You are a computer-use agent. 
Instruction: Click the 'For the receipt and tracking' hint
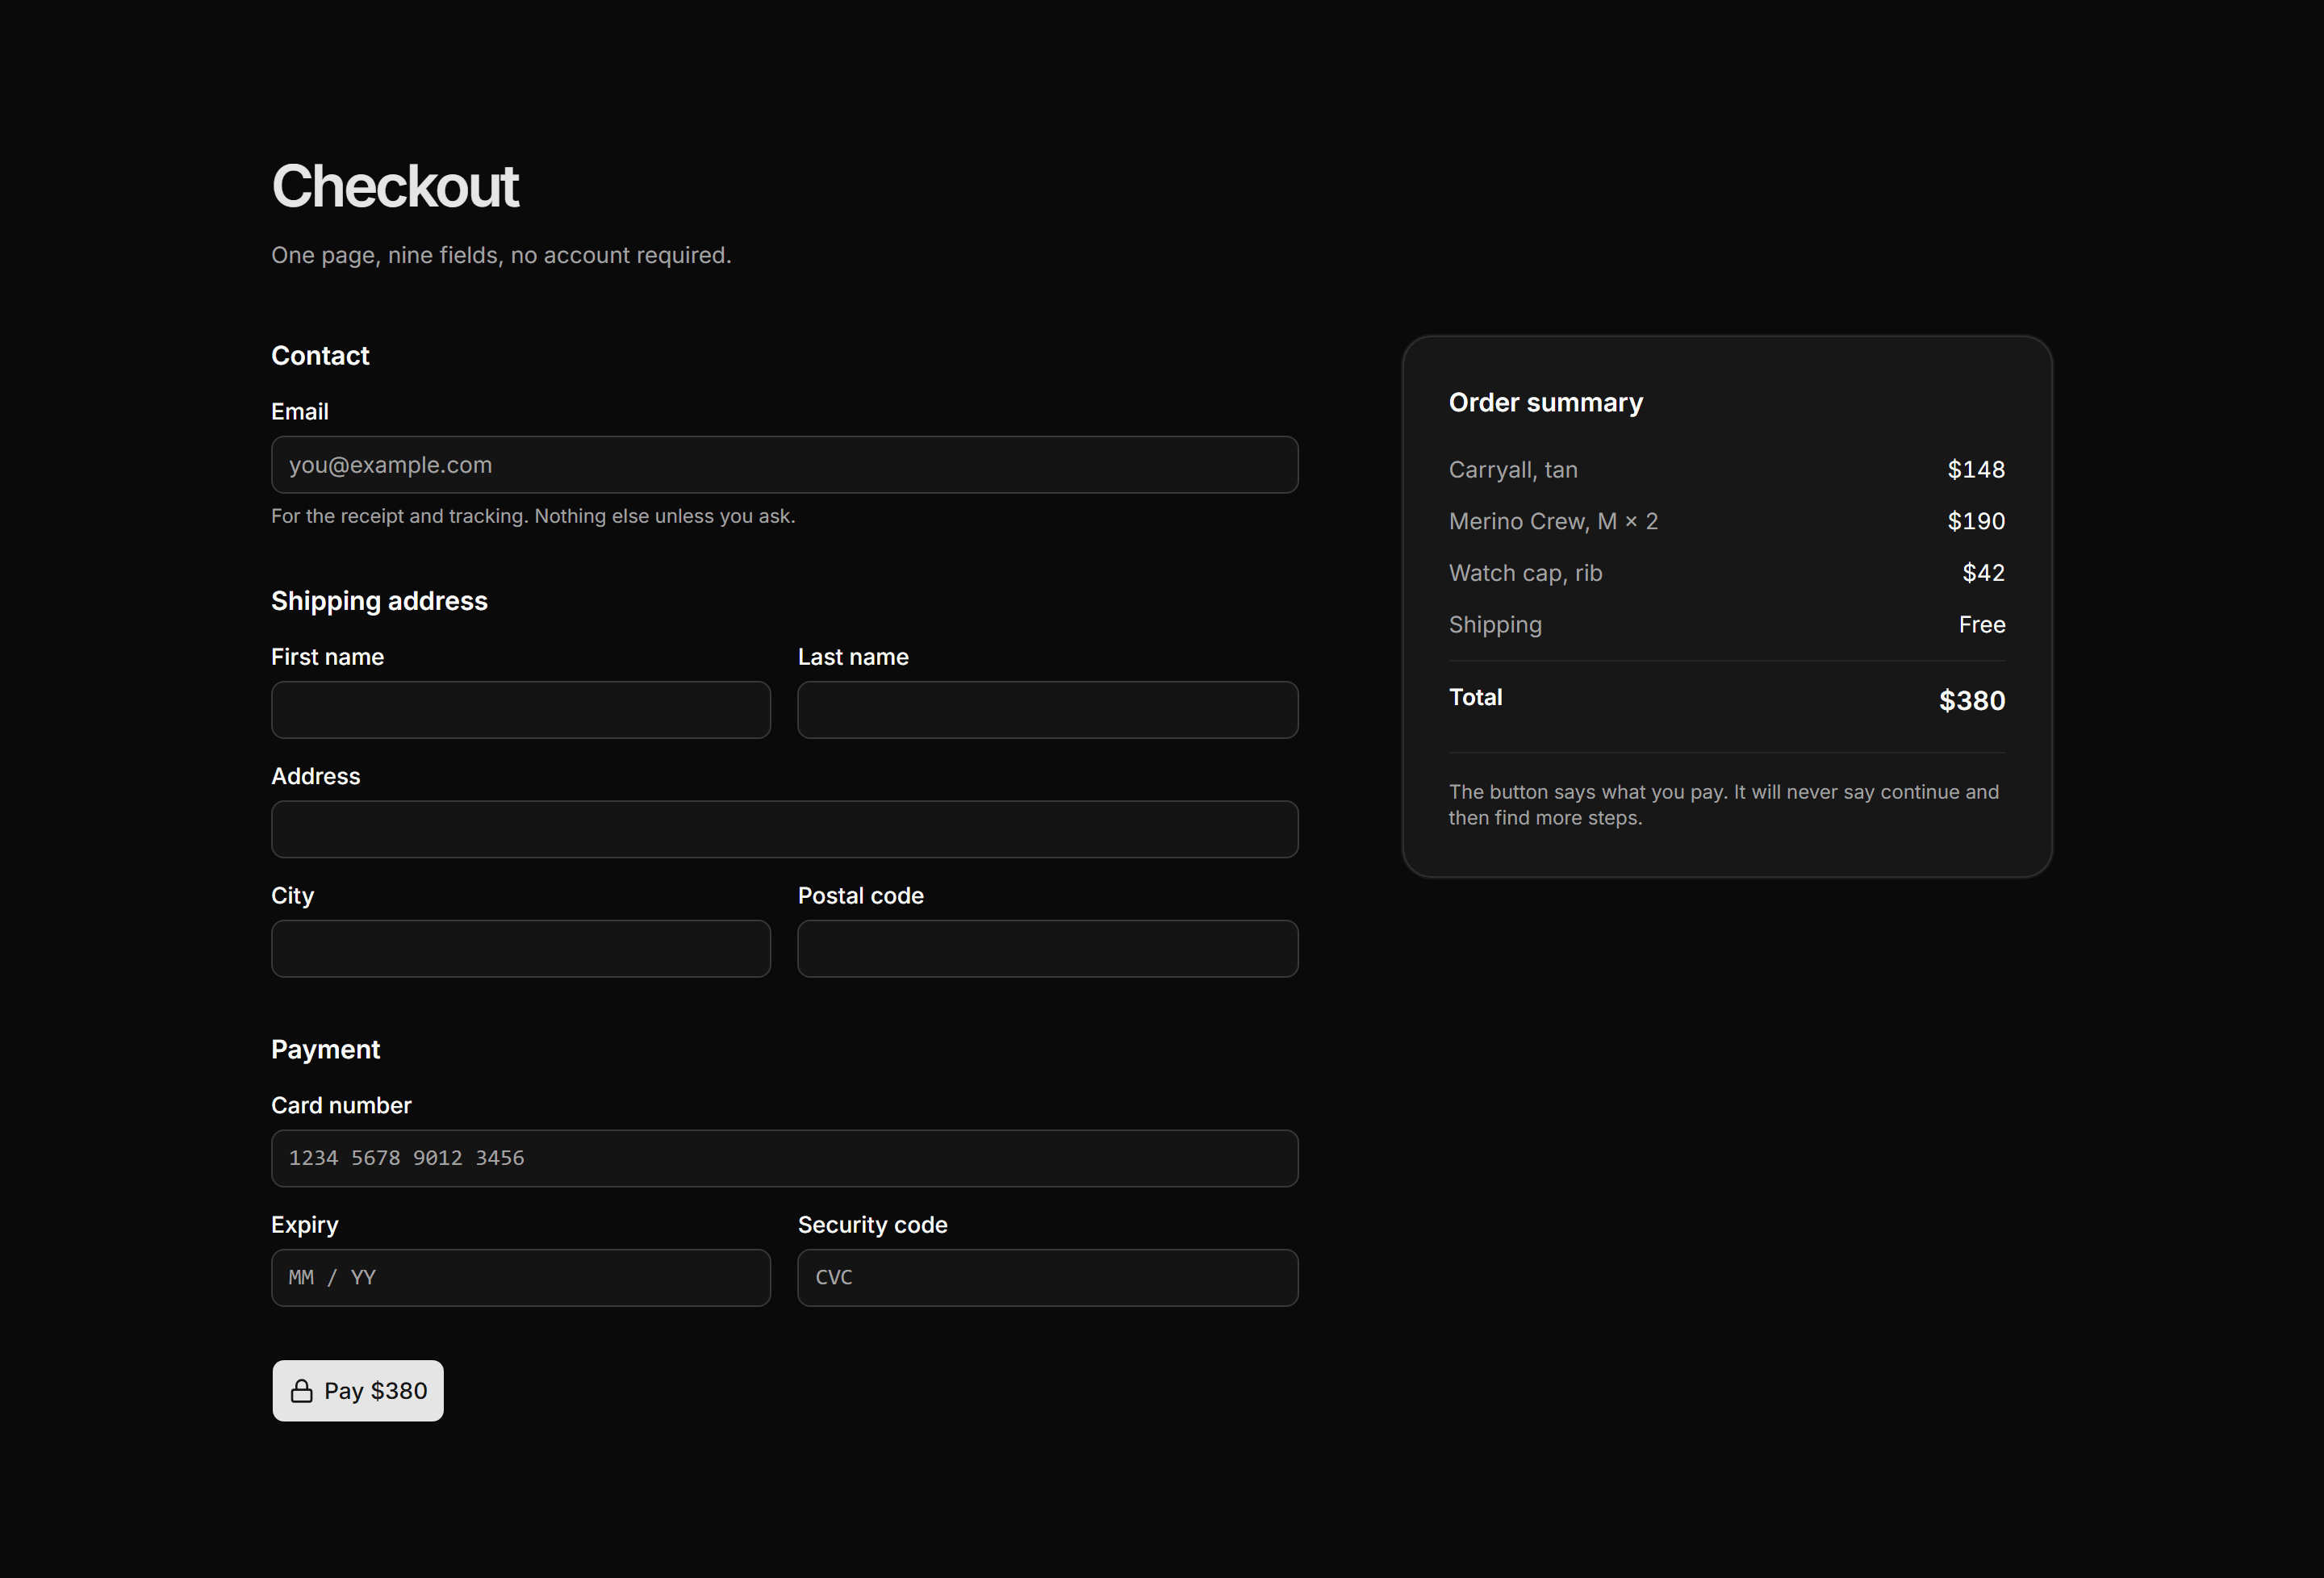point(533,517)
